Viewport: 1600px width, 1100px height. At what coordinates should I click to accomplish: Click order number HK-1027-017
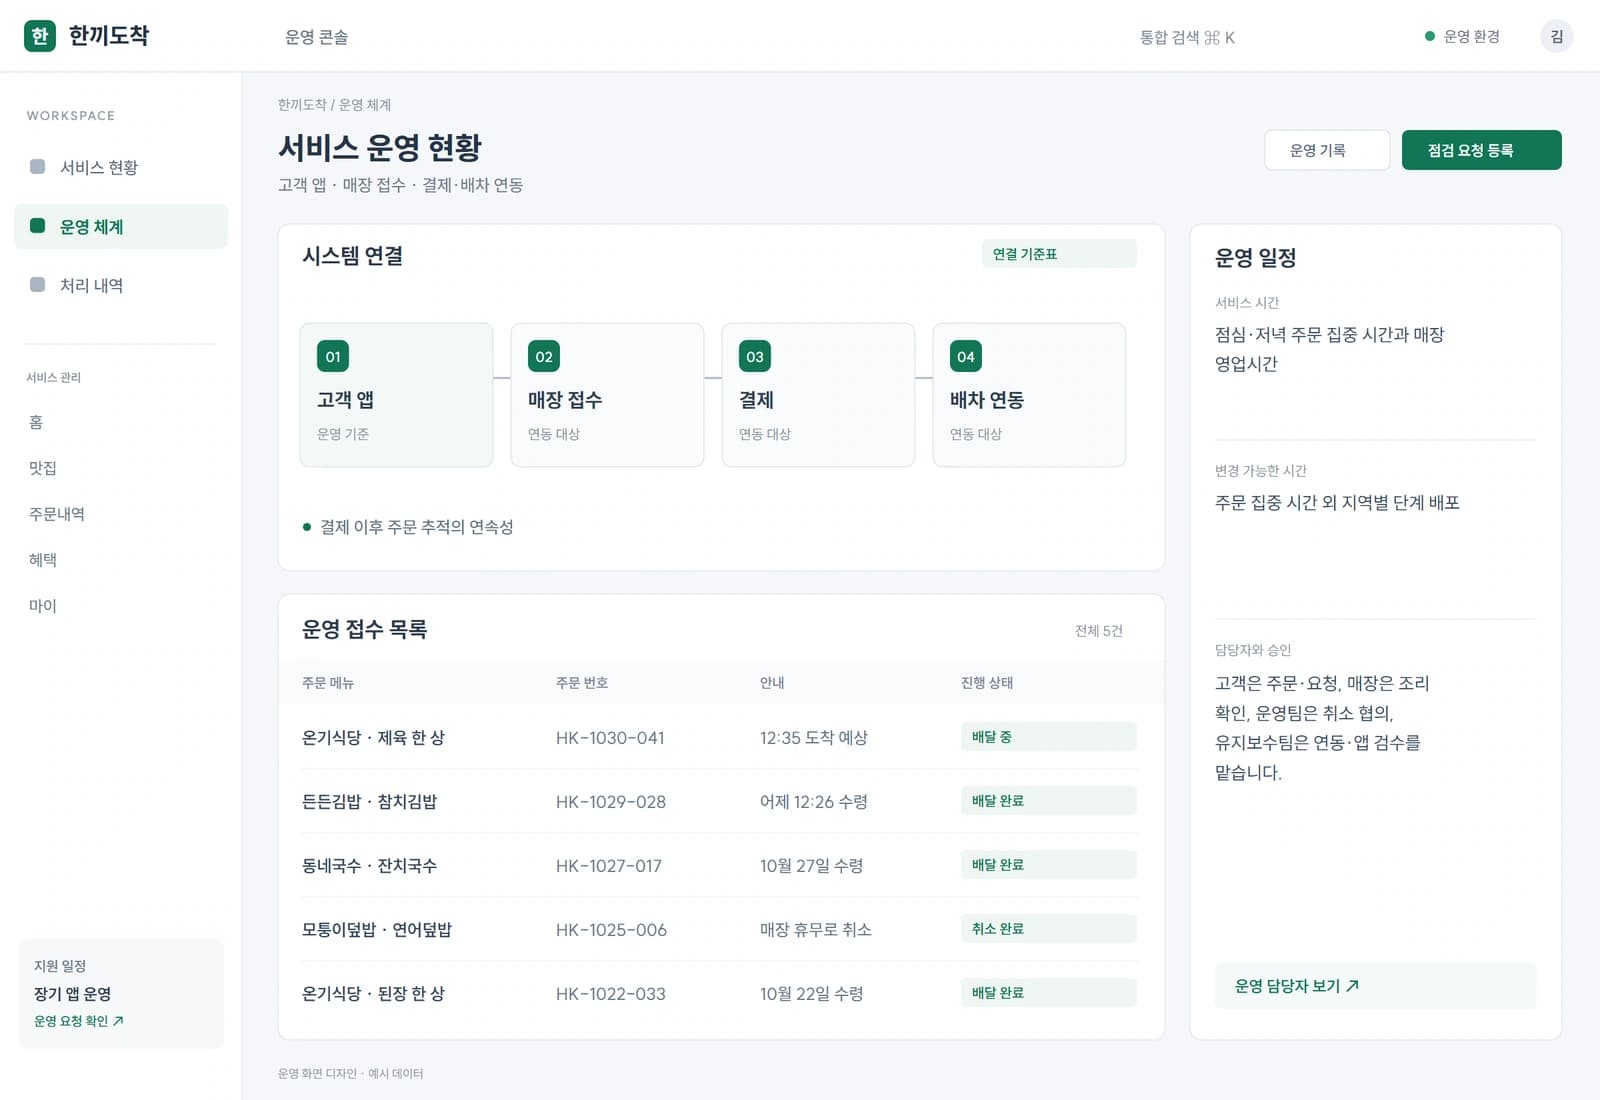609,866
